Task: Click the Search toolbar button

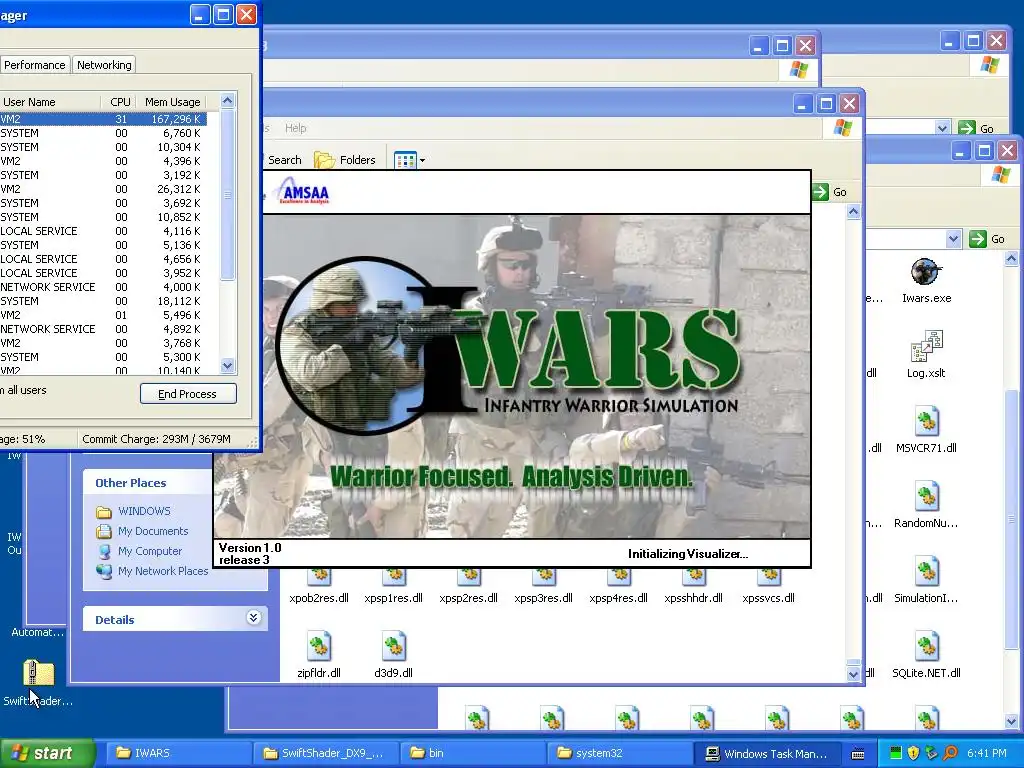Action: (285, 160)
